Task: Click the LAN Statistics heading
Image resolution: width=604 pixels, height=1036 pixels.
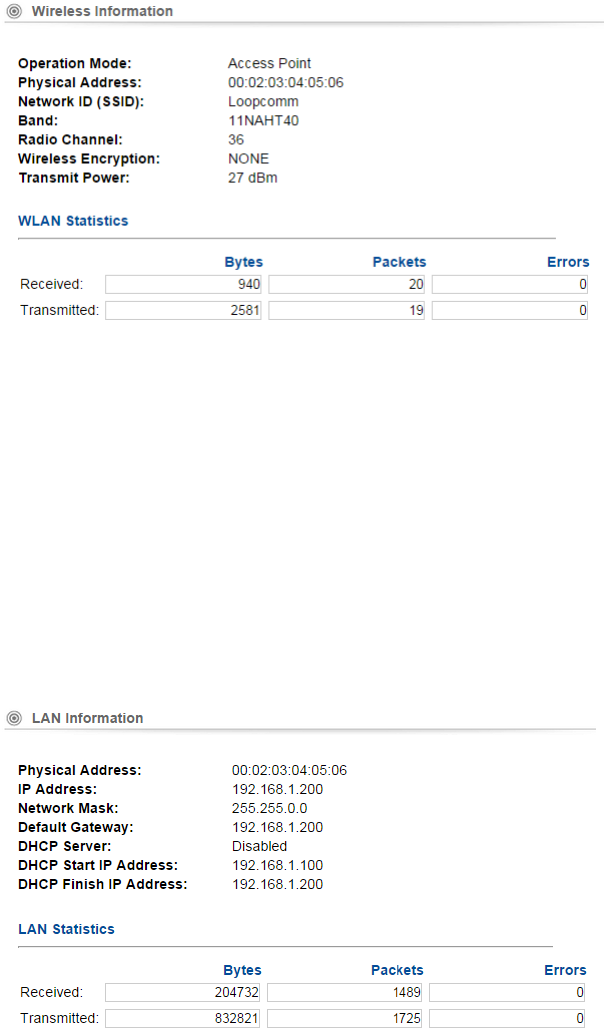Action: click(66, 929)
